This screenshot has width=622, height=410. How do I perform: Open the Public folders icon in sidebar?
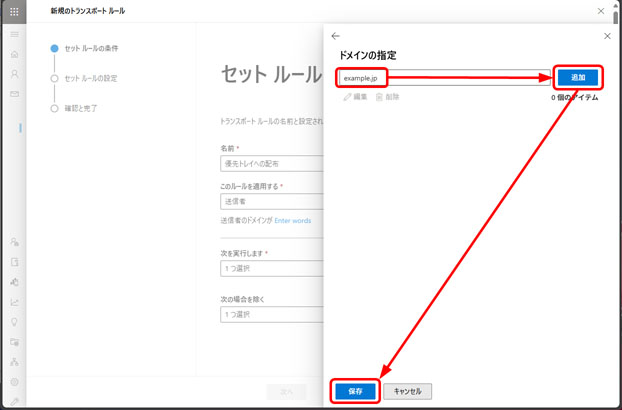[x=15, y=342]
